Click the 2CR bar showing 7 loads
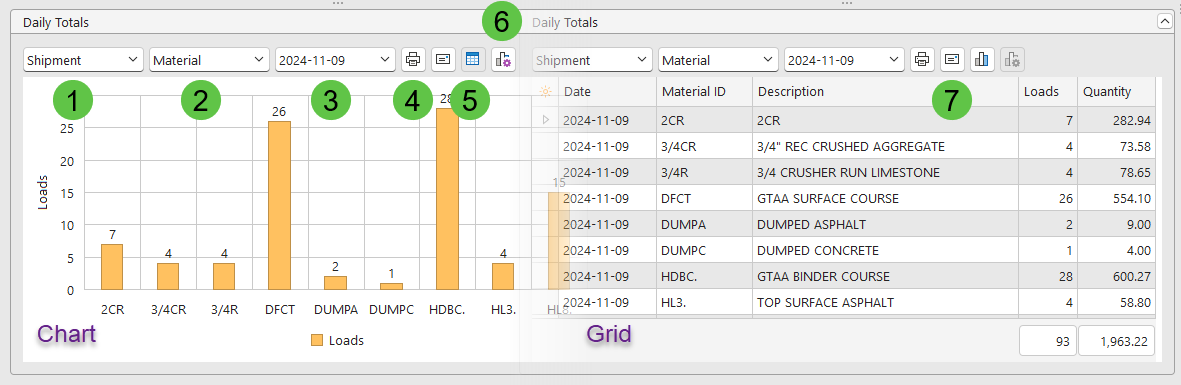Image resolution: width=1181 pixels, height=385 pixels. tap(111, 267)
